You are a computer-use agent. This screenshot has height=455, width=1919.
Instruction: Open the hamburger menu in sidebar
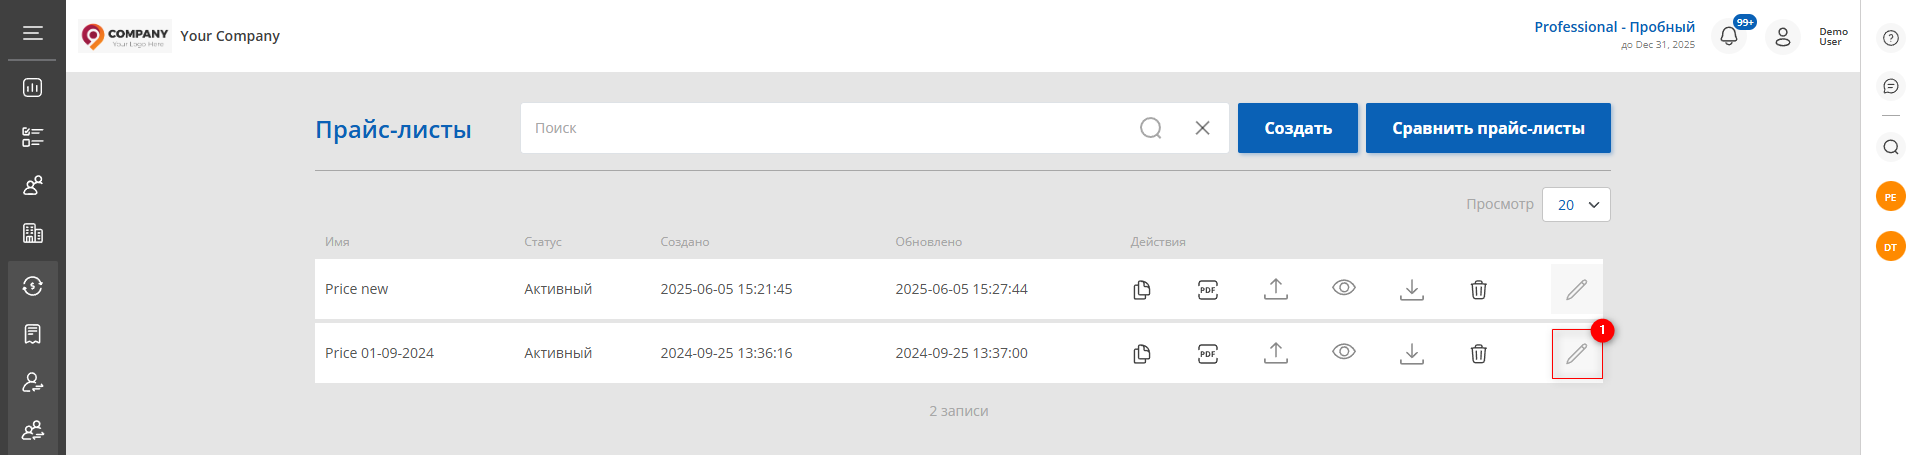(x=33, y=33)
